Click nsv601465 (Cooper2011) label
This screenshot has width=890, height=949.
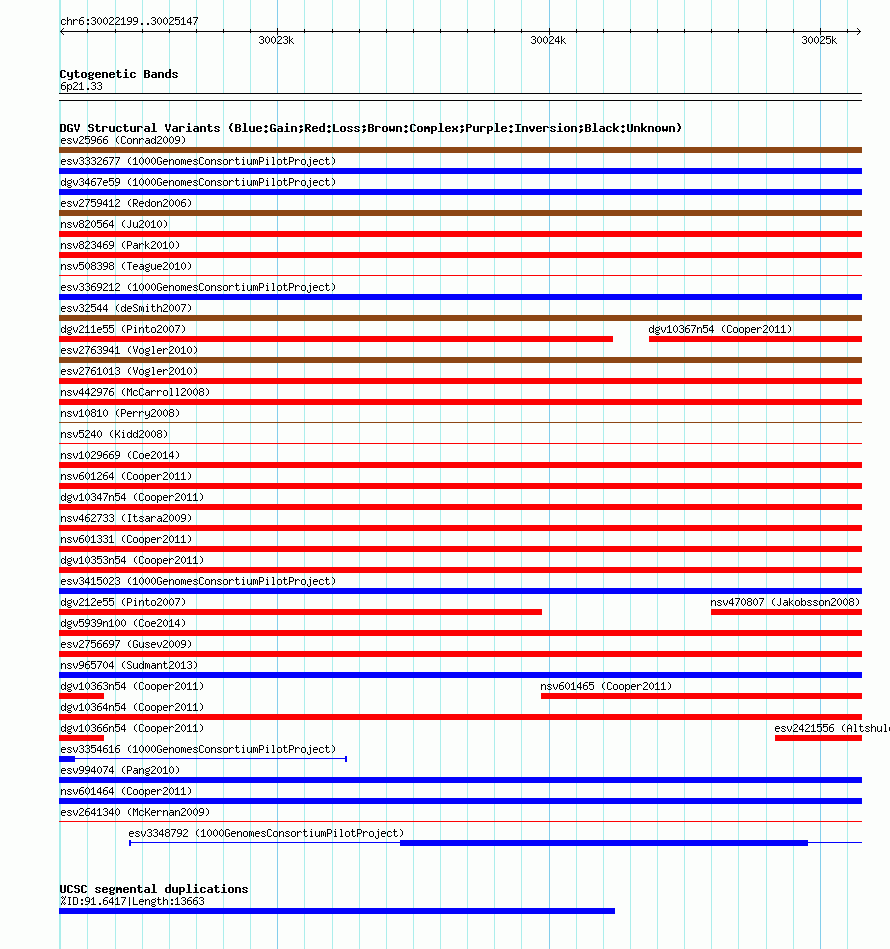606,686
